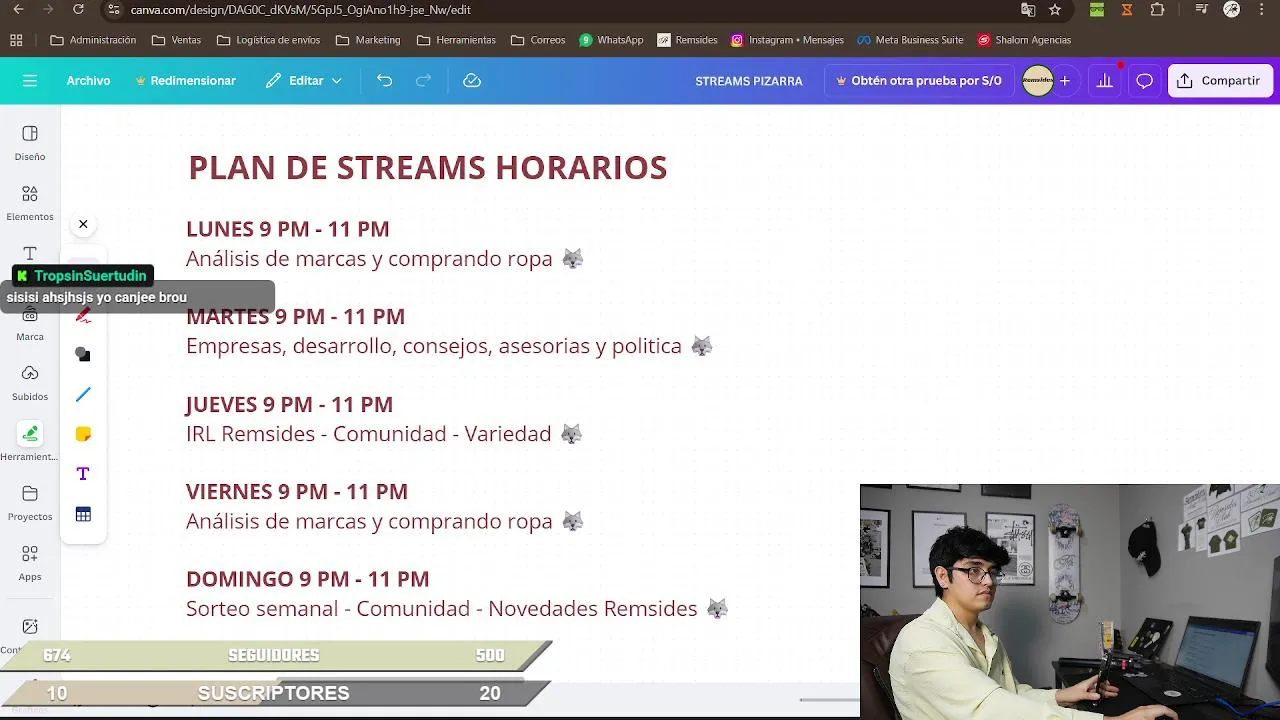1280x720 pixels.
Task: Open the Elementos sidebar panel
Action: (x=30, y=203)
